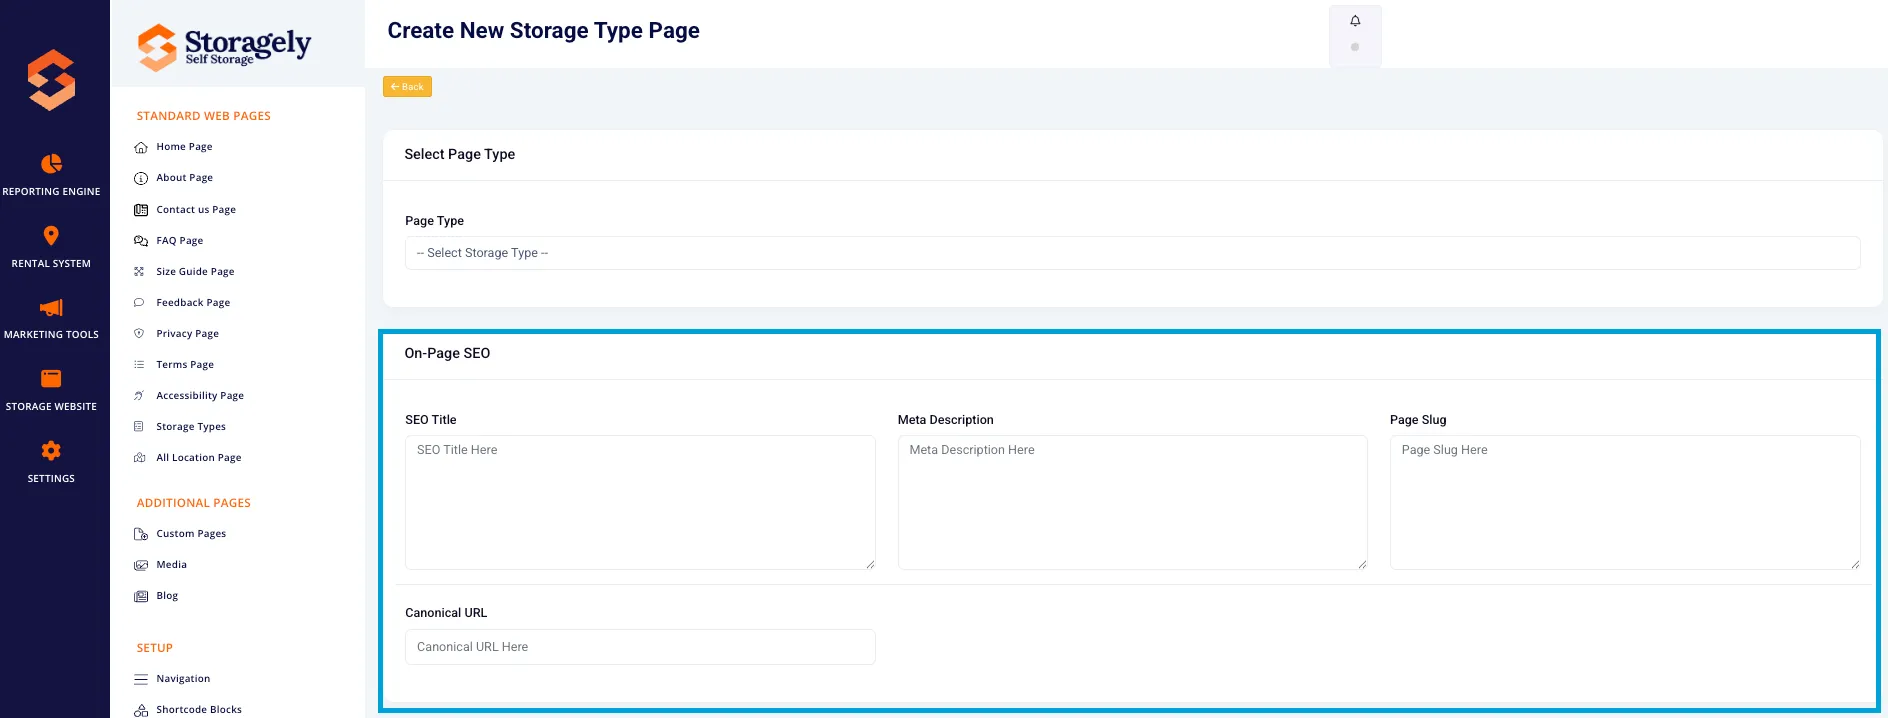Click into the Meta Description field
The image size is (1888, 718).
(x=1132, y=502)
